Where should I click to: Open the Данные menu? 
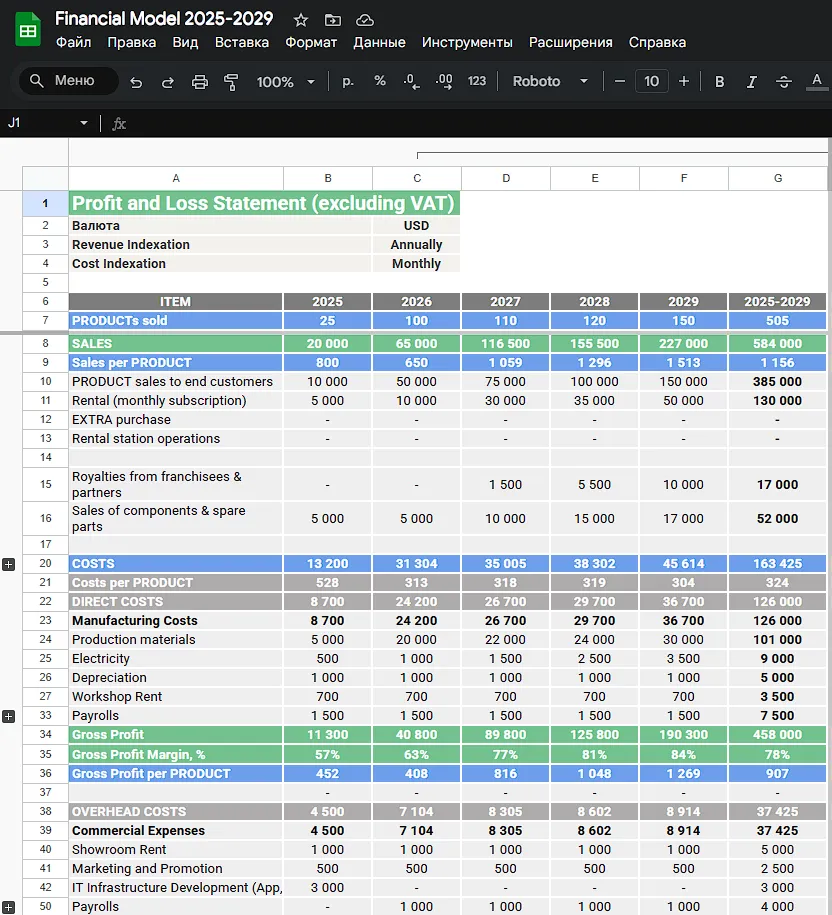379,43
